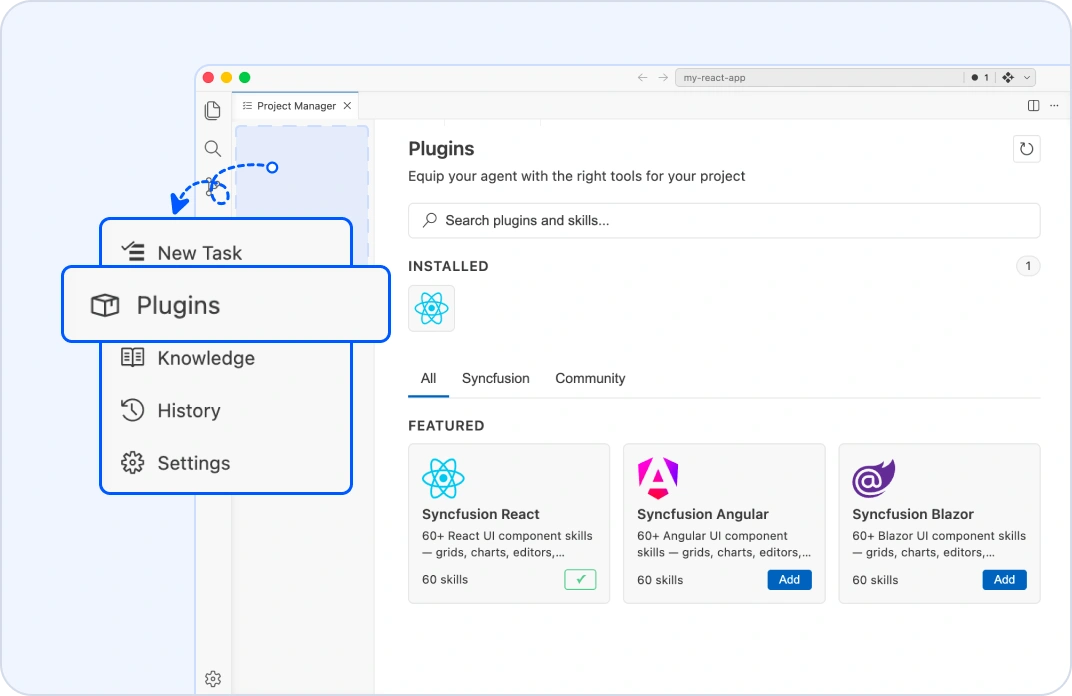Switch to the All tab

coord(428,378)
